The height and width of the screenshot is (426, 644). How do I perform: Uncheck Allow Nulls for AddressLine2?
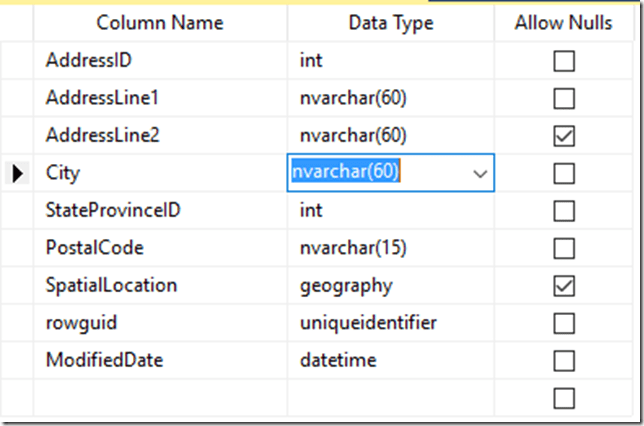click(x=564, y=136)
